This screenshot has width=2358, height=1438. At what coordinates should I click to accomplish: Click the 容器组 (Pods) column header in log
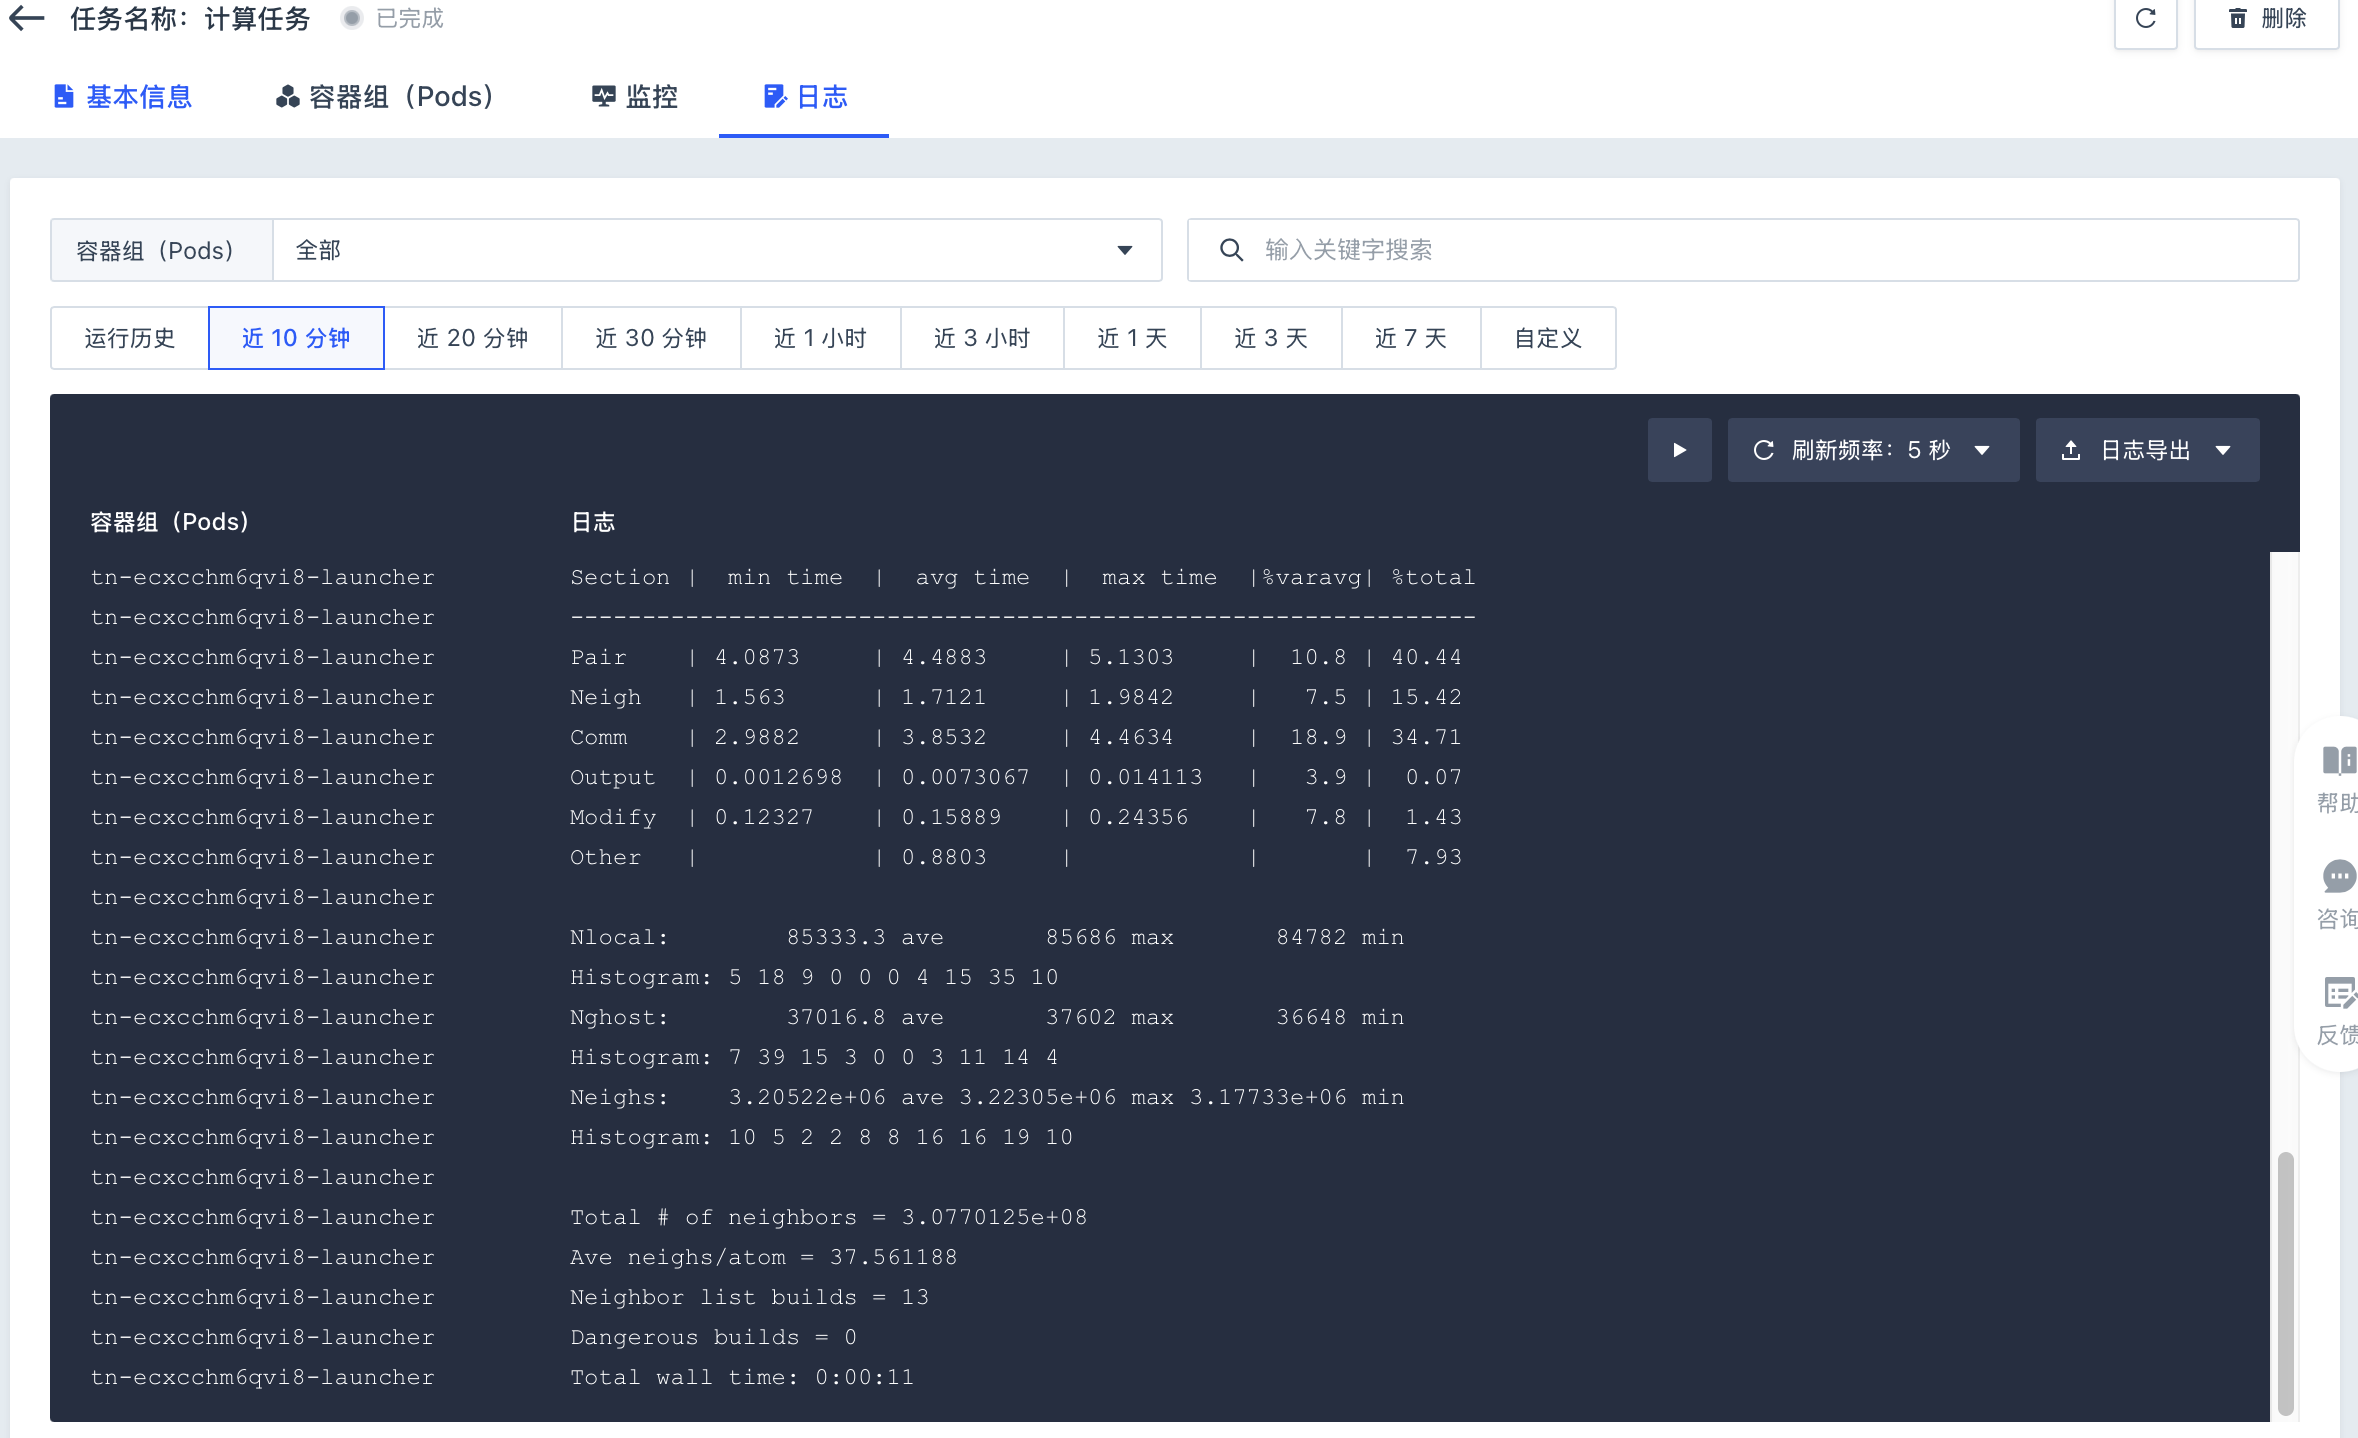point(169,522)
